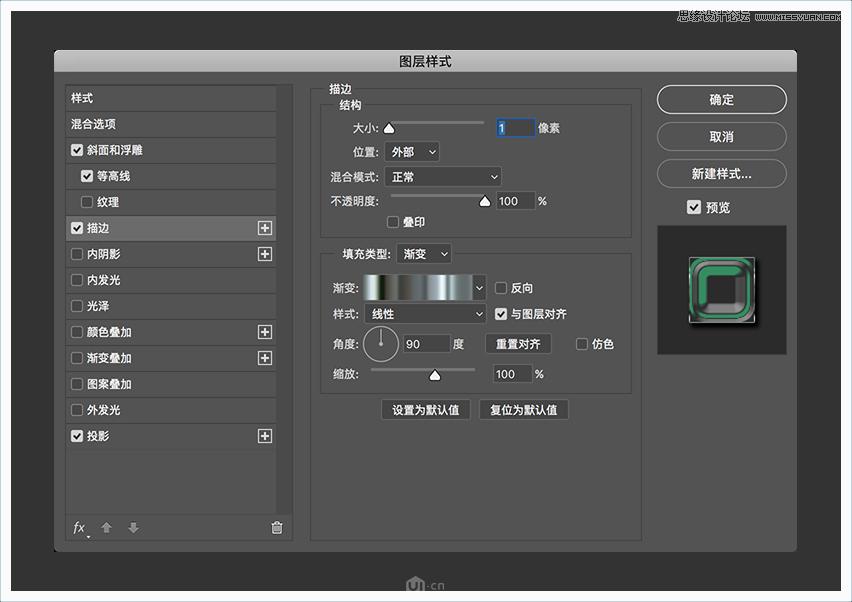Click the plus icon beside 描边
The width and height of the screenshot is (852, 602).
tap(266, 228)
